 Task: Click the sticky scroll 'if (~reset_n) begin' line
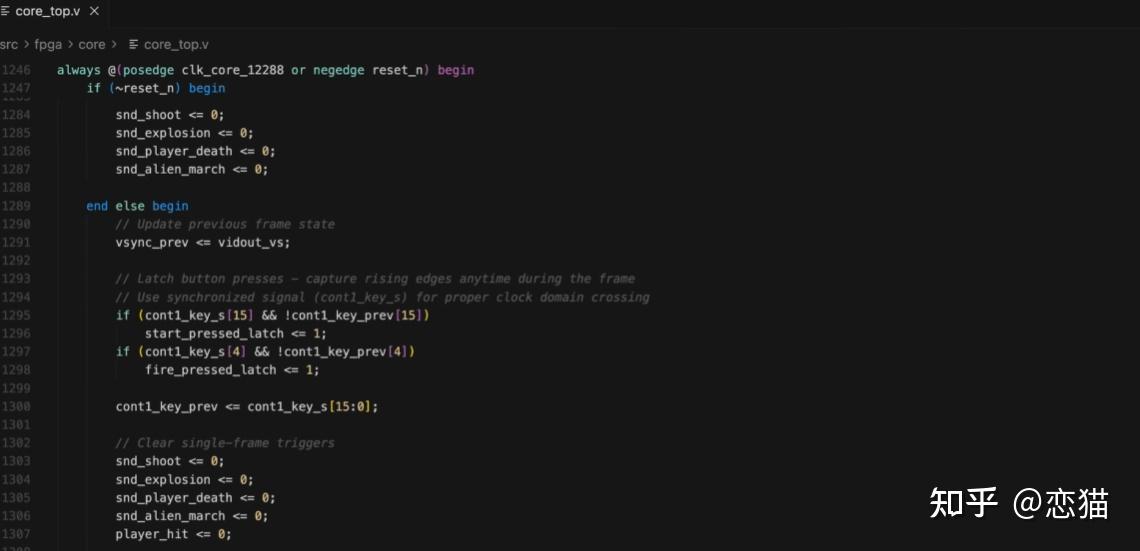pyautogui.click(x=155, y=88)
